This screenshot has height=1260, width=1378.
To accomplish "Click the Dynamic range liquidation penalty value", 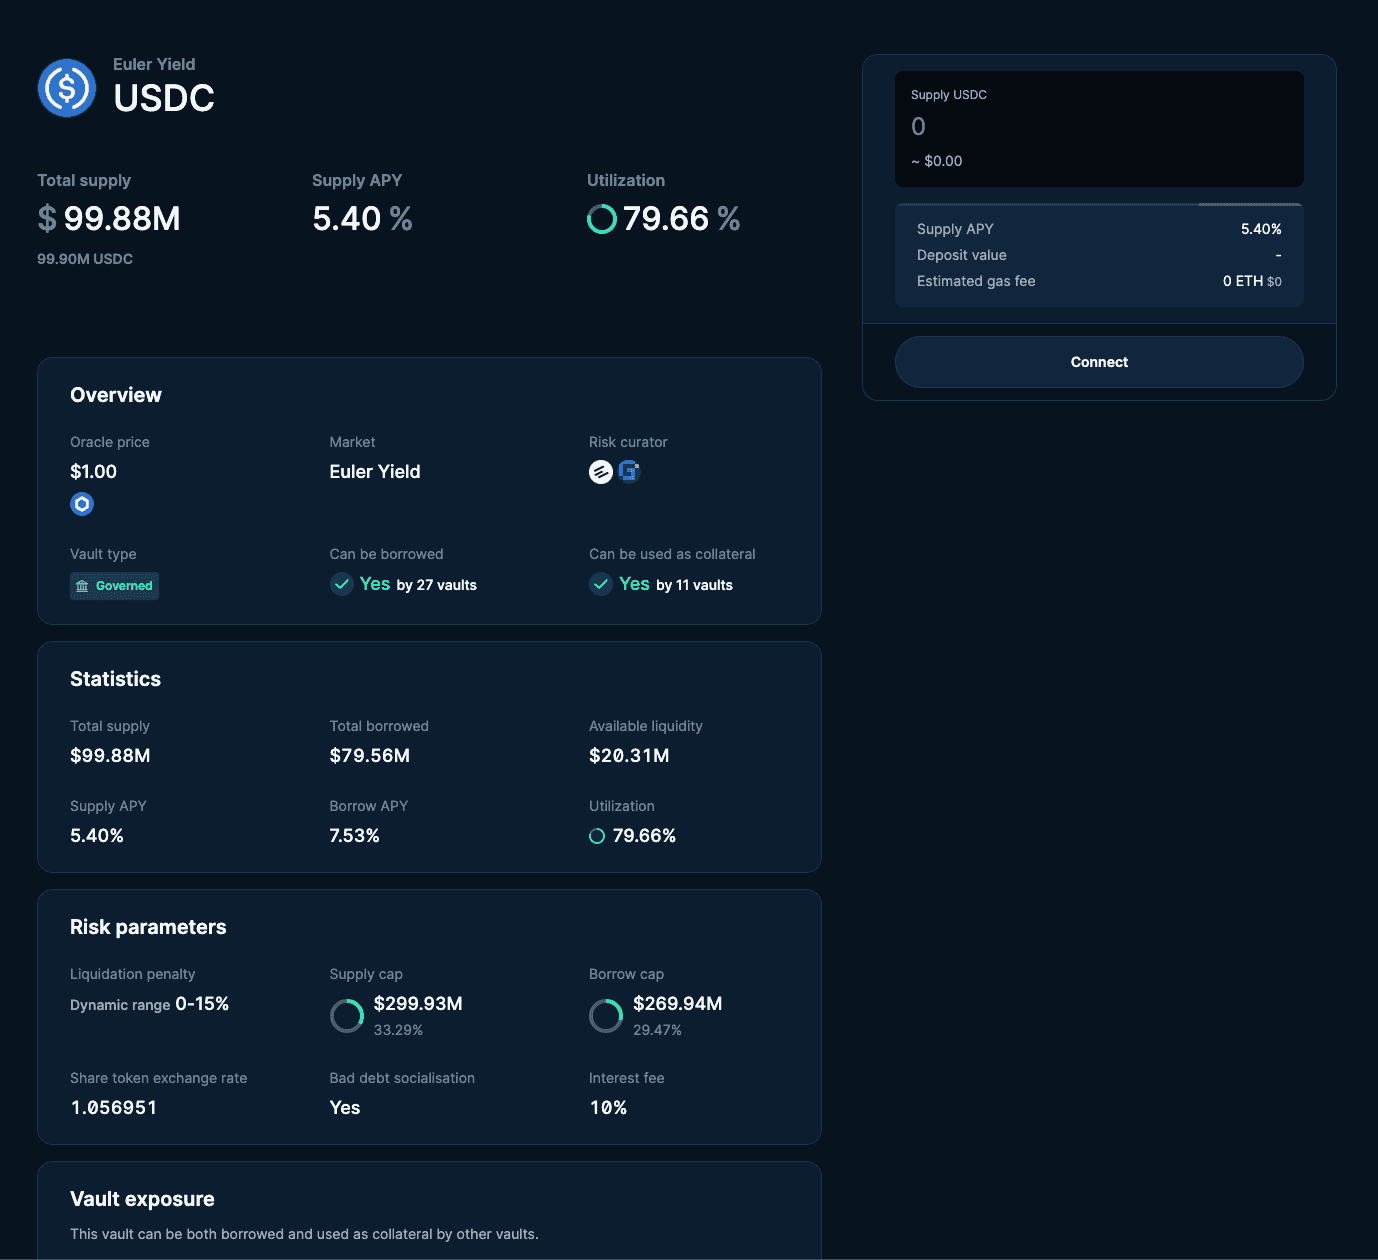I will click(150, 1004).
